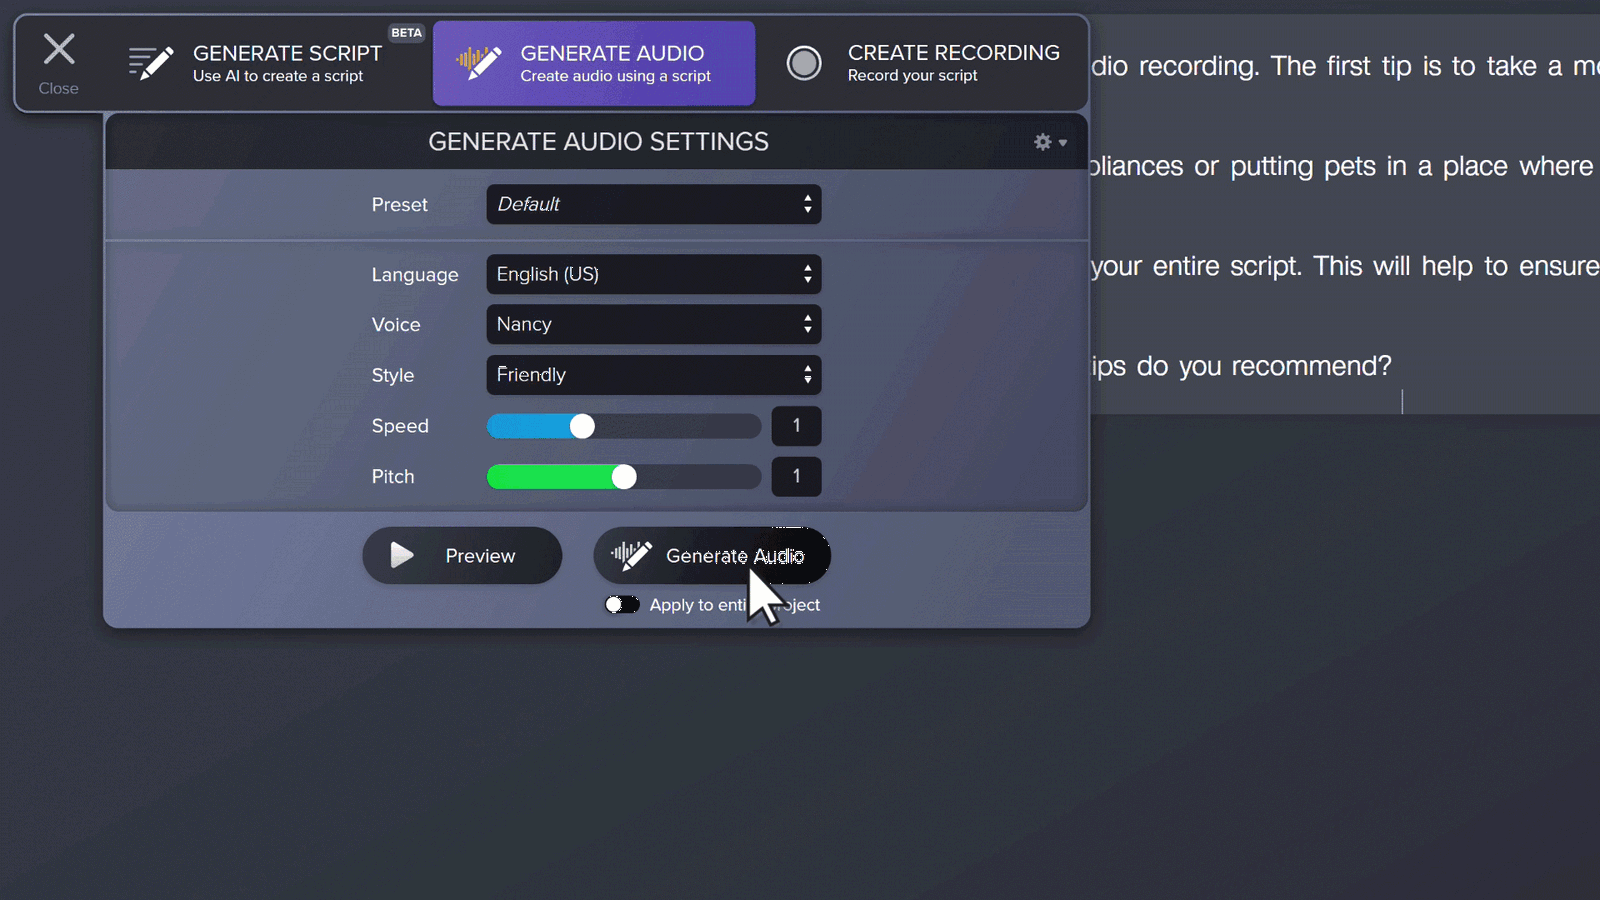Click the Generate Audio waveform pencil icon

(x=479, y=63)
